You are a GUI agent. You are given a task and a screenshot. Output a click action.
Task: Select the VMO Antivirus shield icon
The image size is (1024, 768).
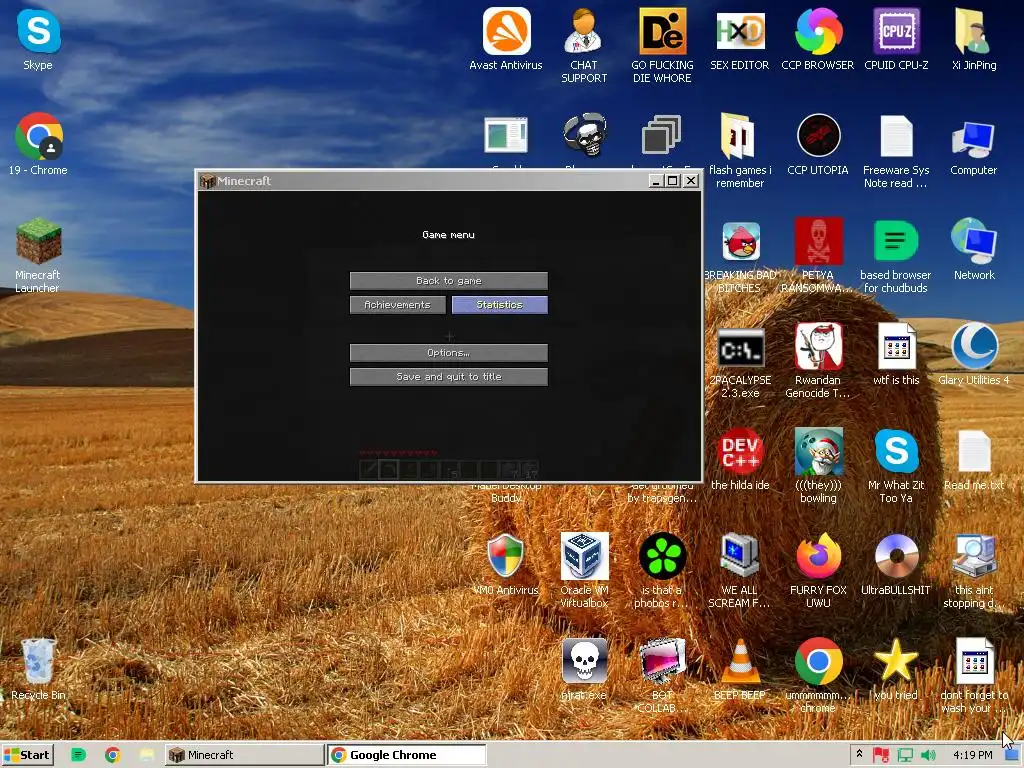tap(505, 564)
